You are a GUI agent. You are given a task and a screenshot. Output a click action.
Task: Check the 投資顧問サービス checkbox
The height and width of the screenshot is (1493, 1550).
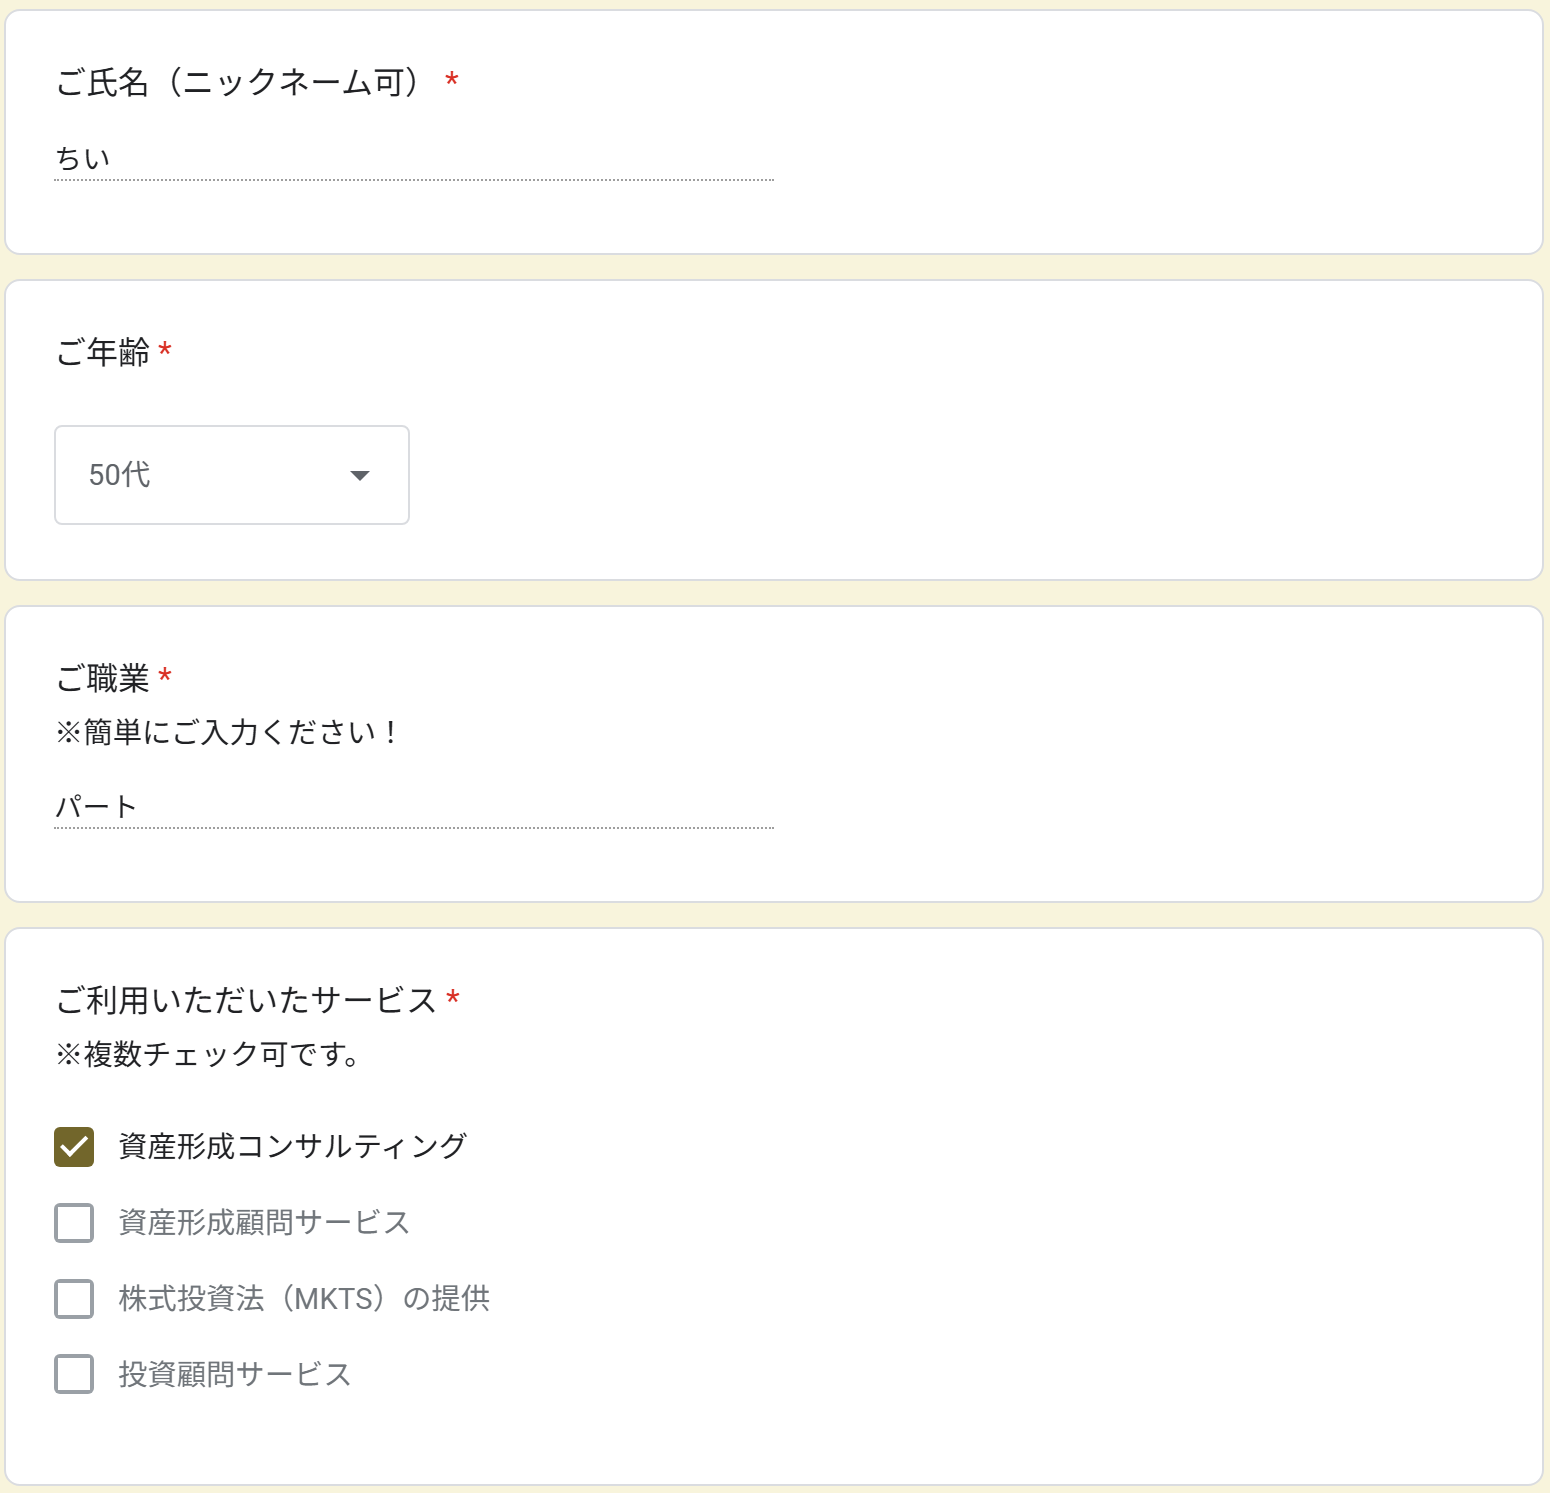click(x=74, y=1375)
